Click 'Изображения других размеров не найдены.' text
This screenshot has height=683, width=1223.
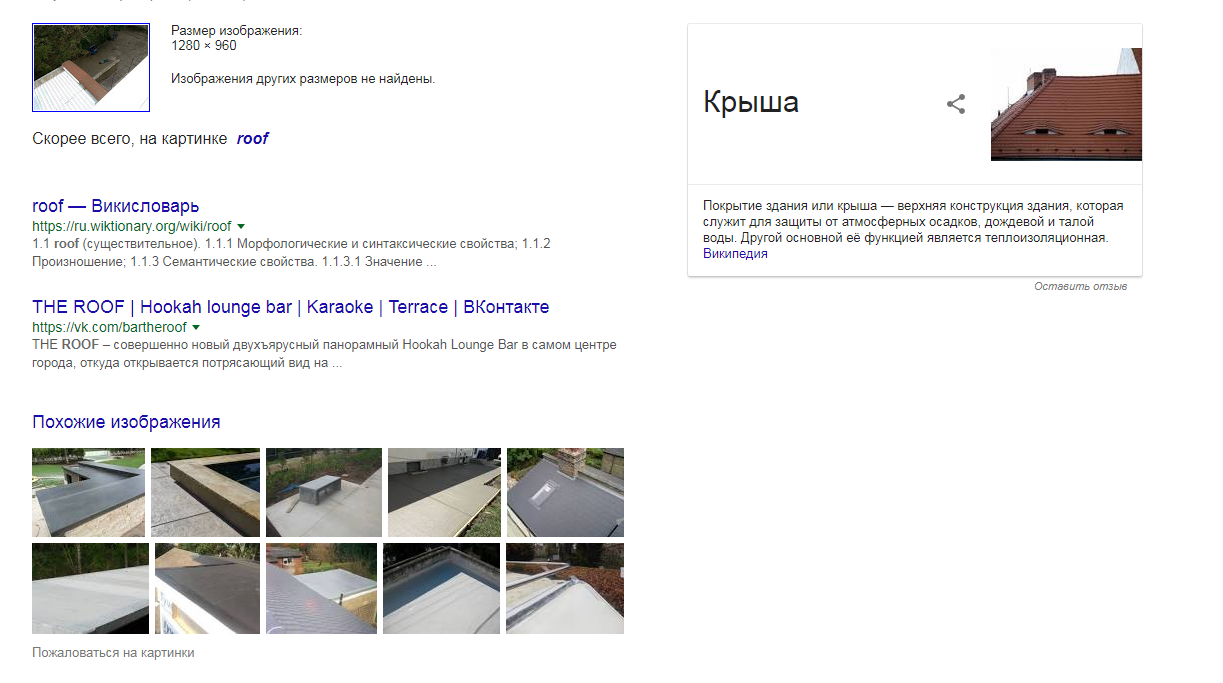point(303,78)
